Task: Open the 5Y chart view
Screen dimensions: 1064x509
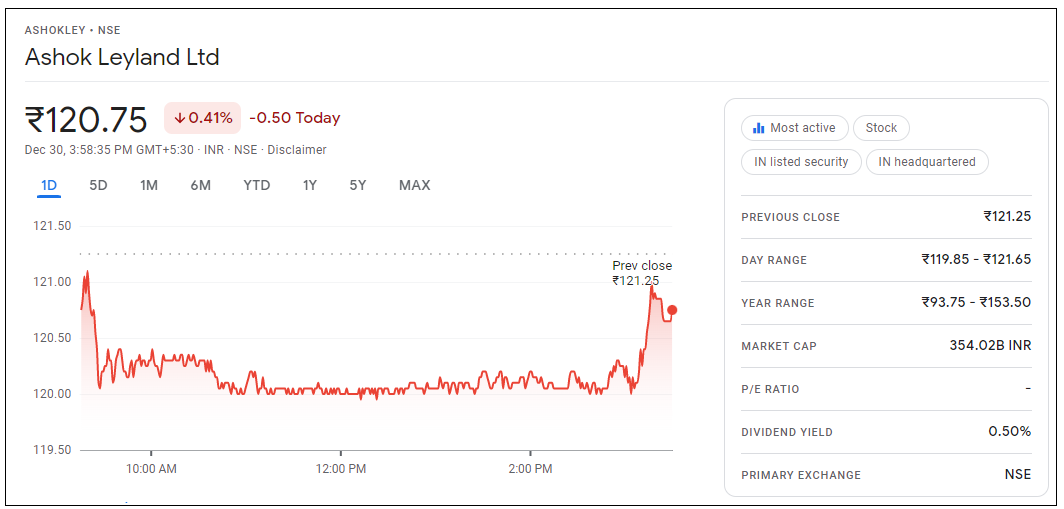Action: [358, 185]
